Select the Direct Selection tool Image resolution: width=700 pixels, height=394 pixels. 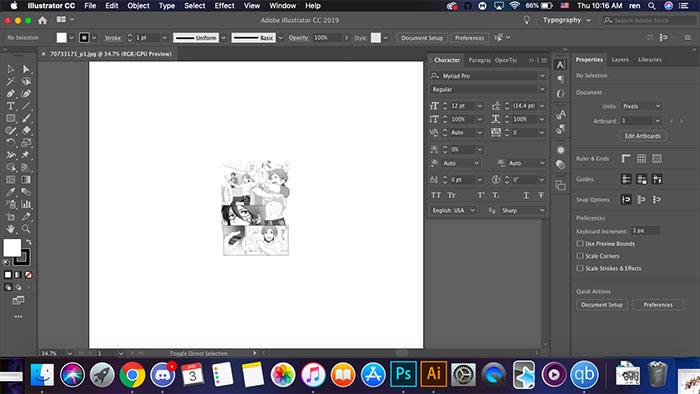tap(26, 69)
